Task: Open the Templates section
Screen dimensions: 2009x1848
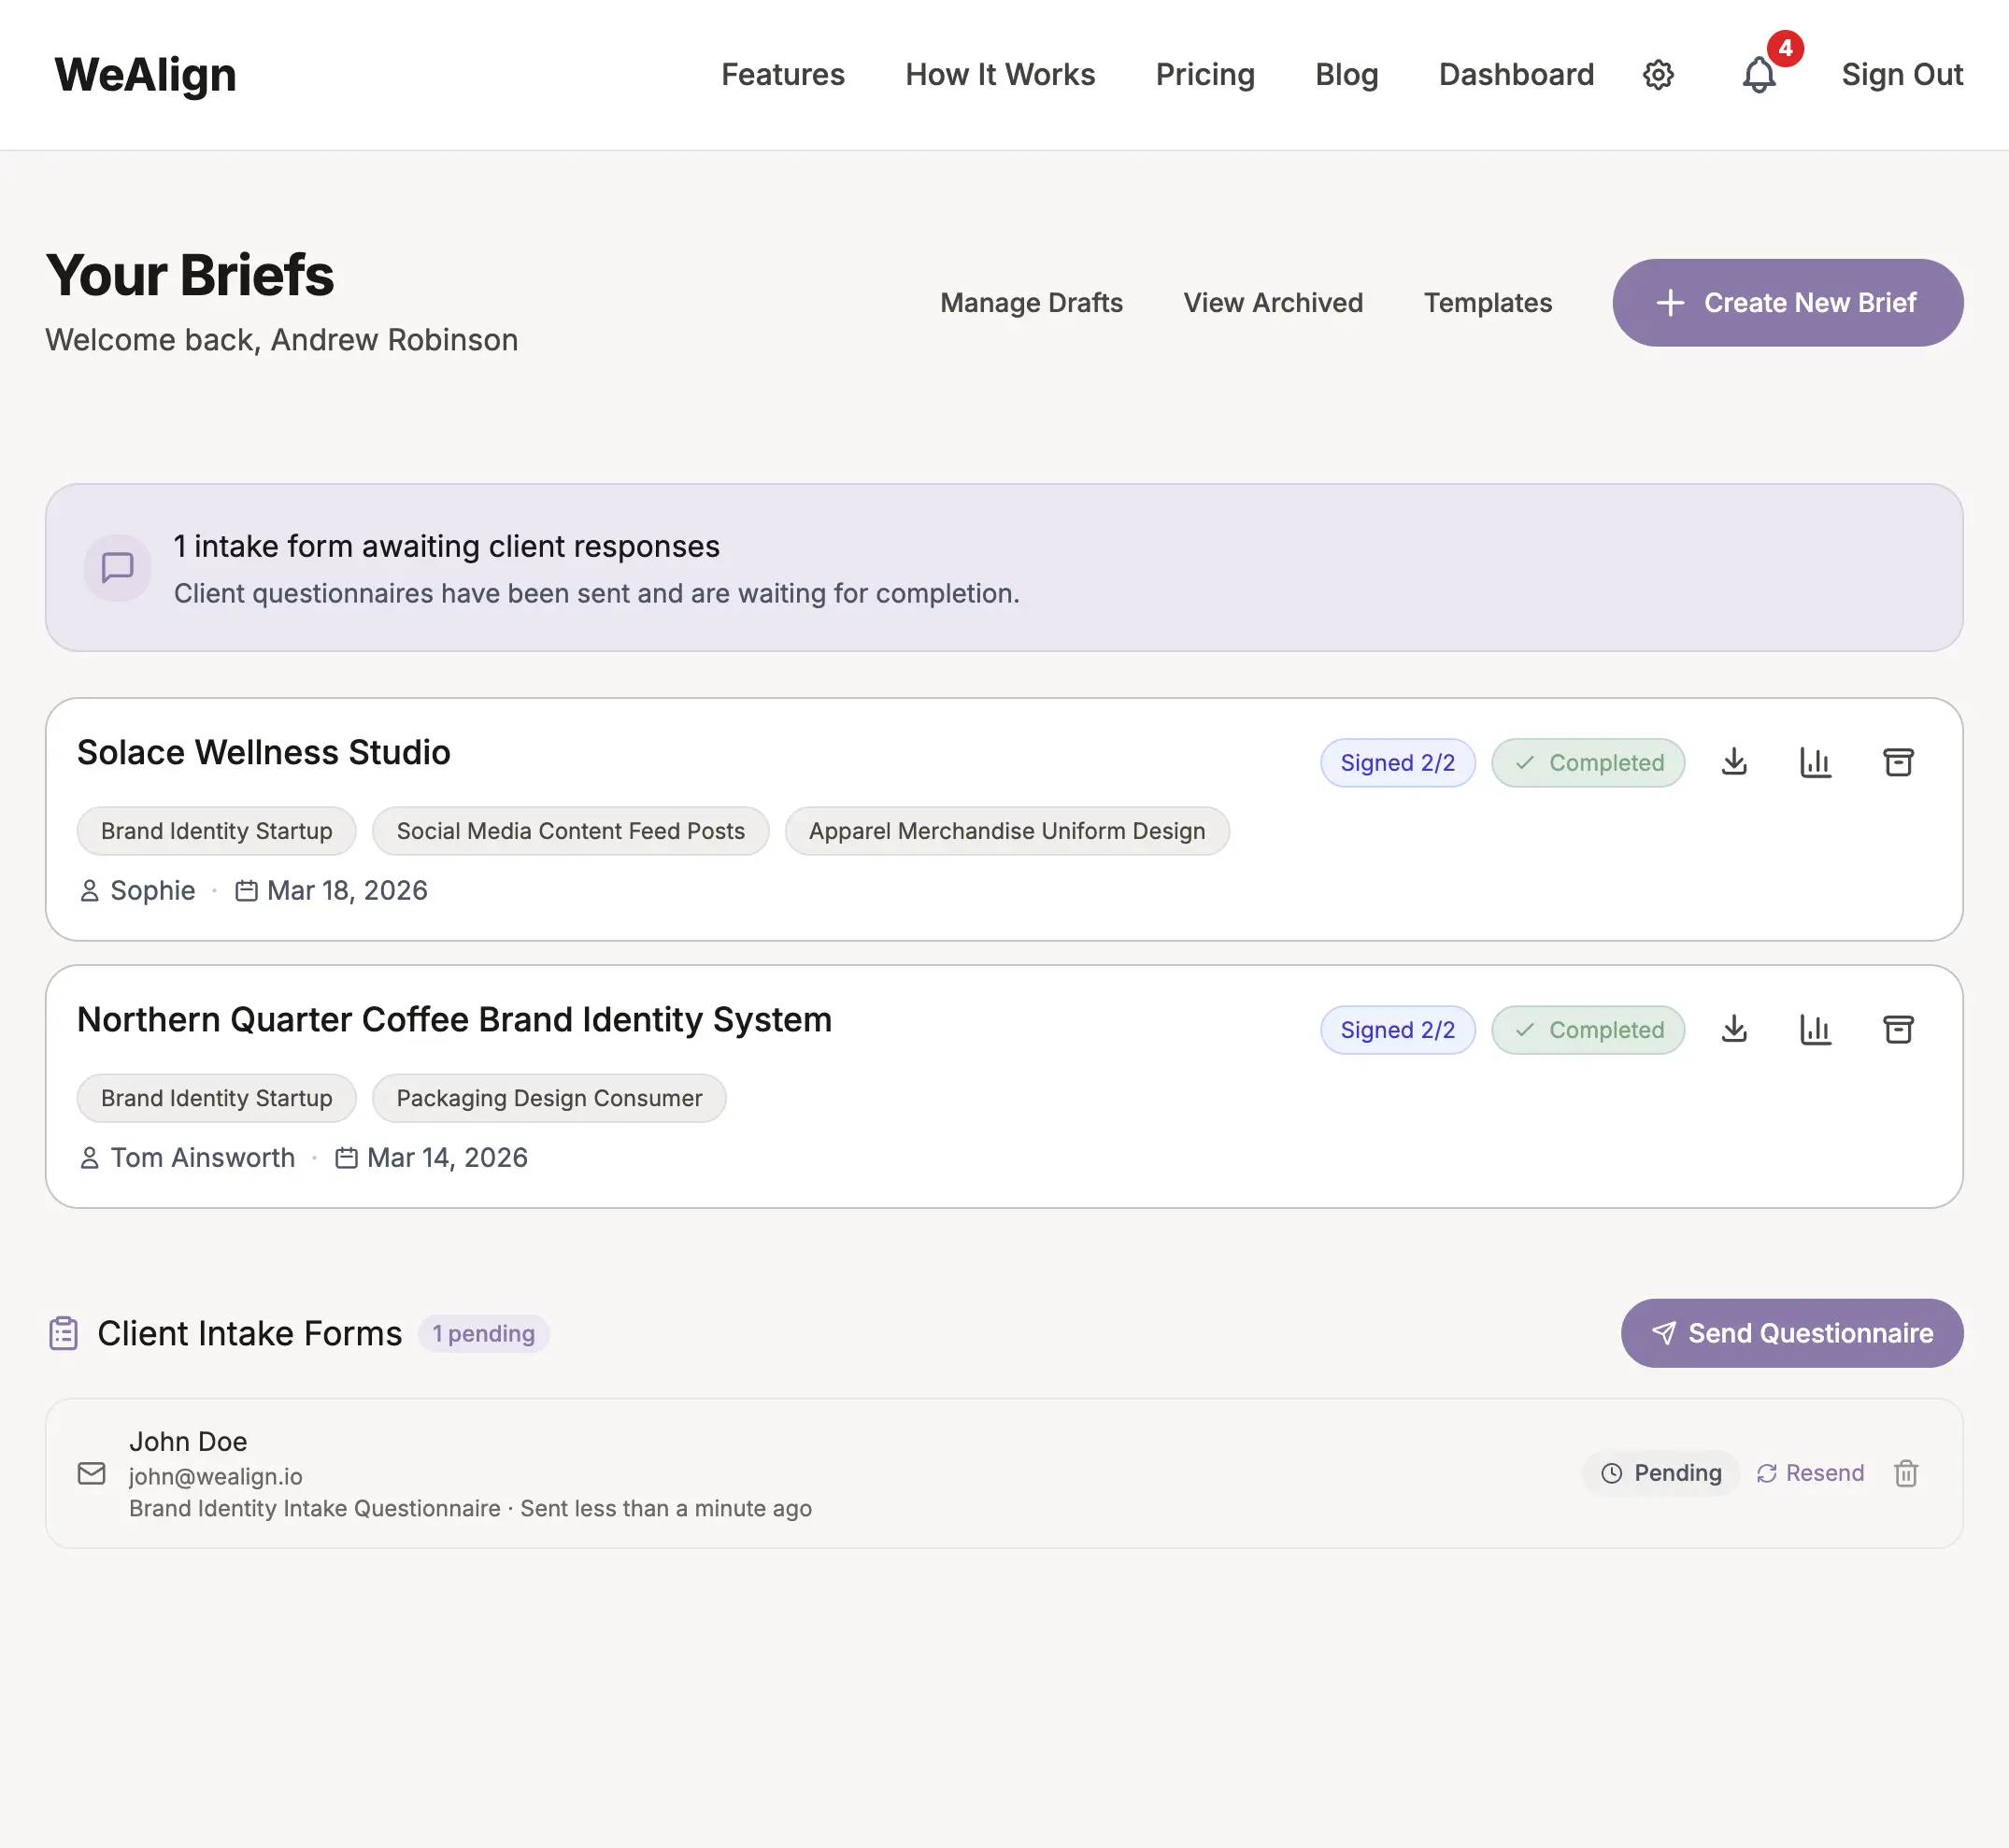Action: (1488, 302)
